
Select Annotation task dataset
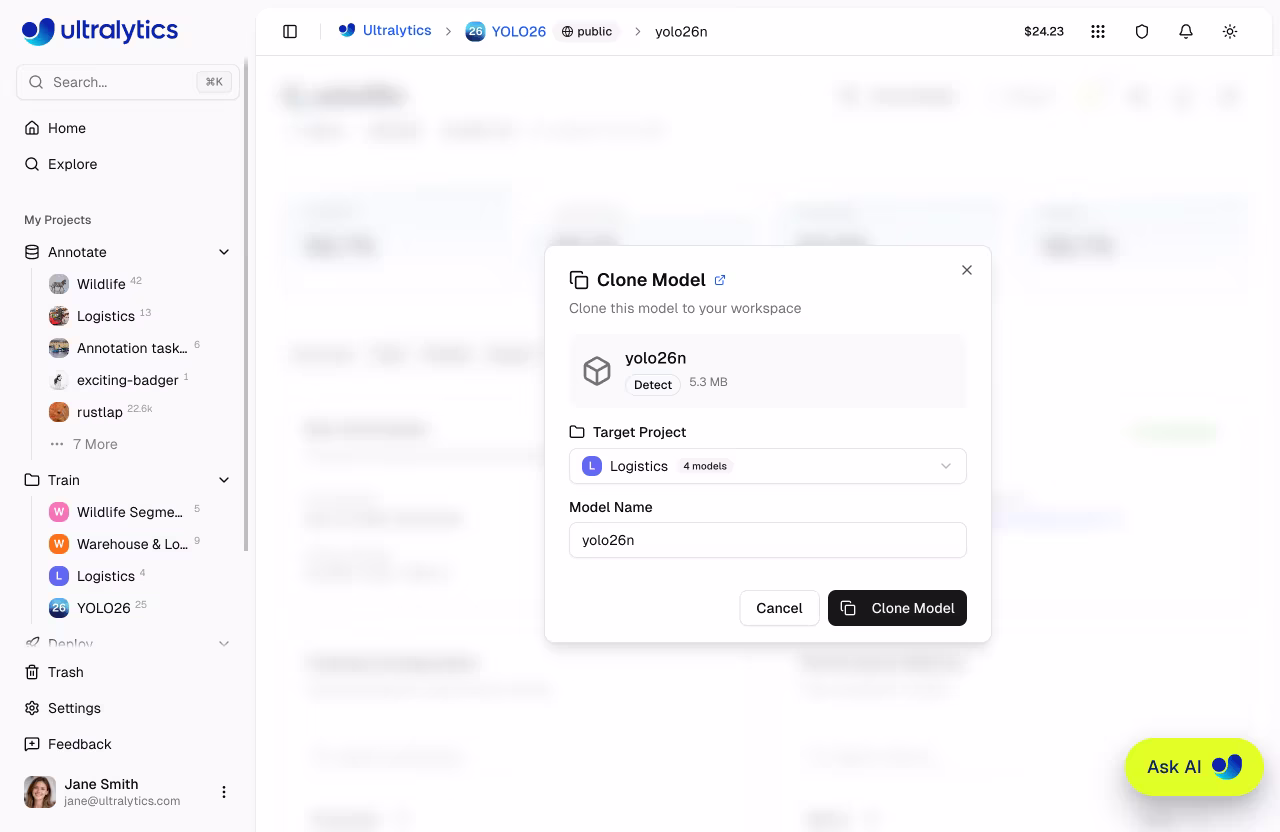click(x=132, y=348)
